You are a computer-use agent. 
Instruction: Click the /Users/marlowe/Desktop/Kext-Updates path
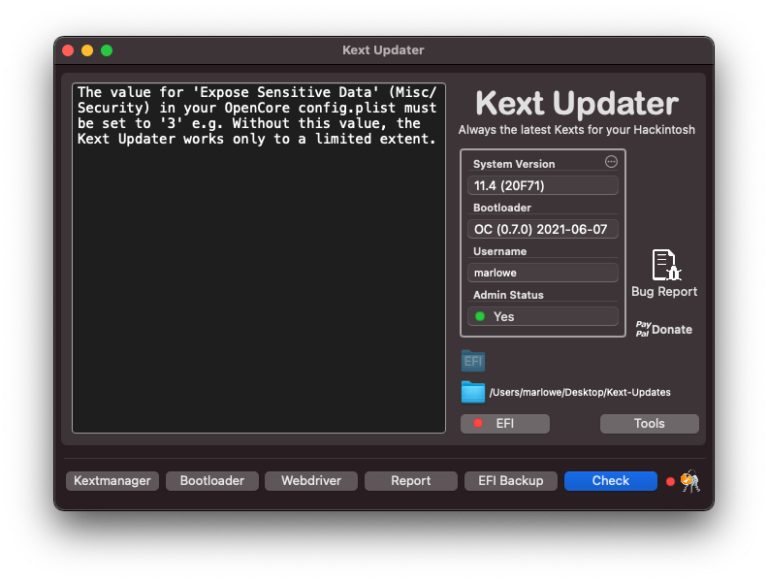pyautogui.click(x=580, y=392)
